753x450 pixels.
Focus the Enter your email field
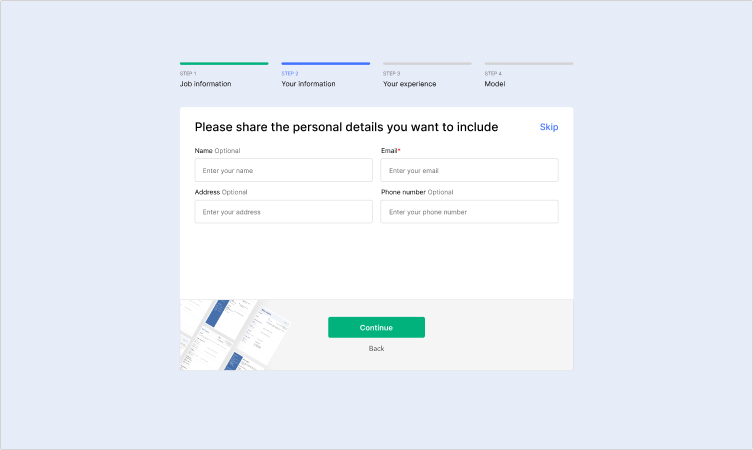[469, 170]
